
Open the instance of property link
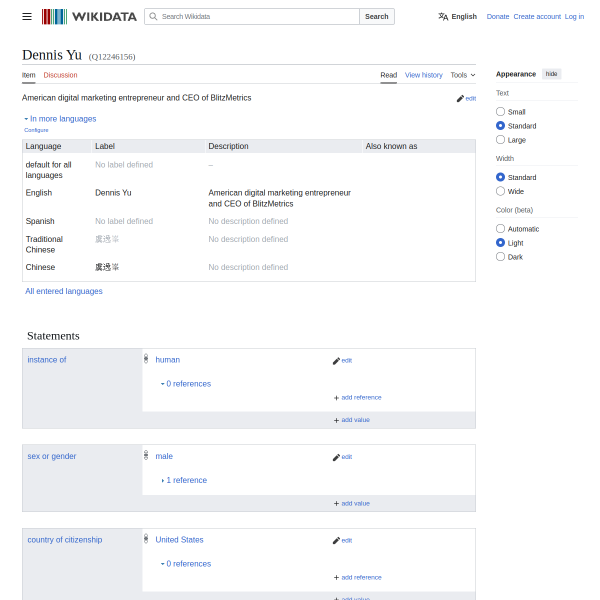pos(47,360)
